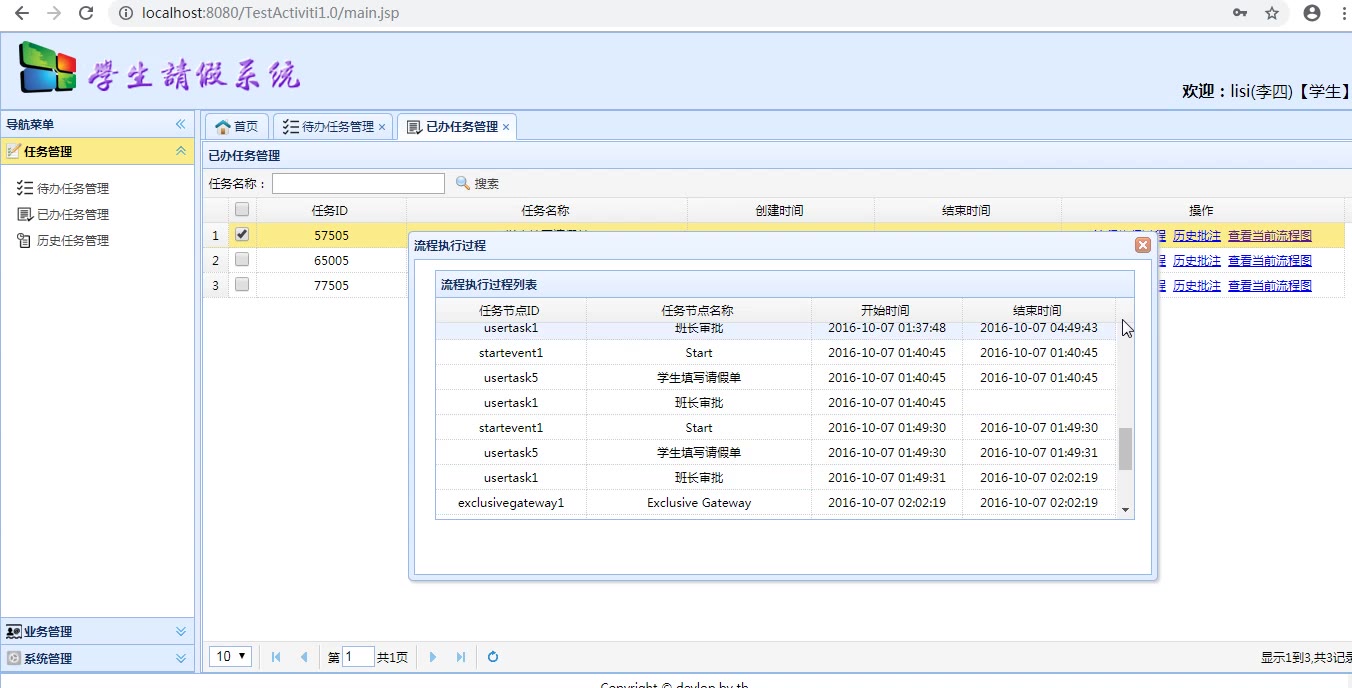This screenshot has height=688, width=1352.
Task: Go to next page in pager
Action: point(433,657)
